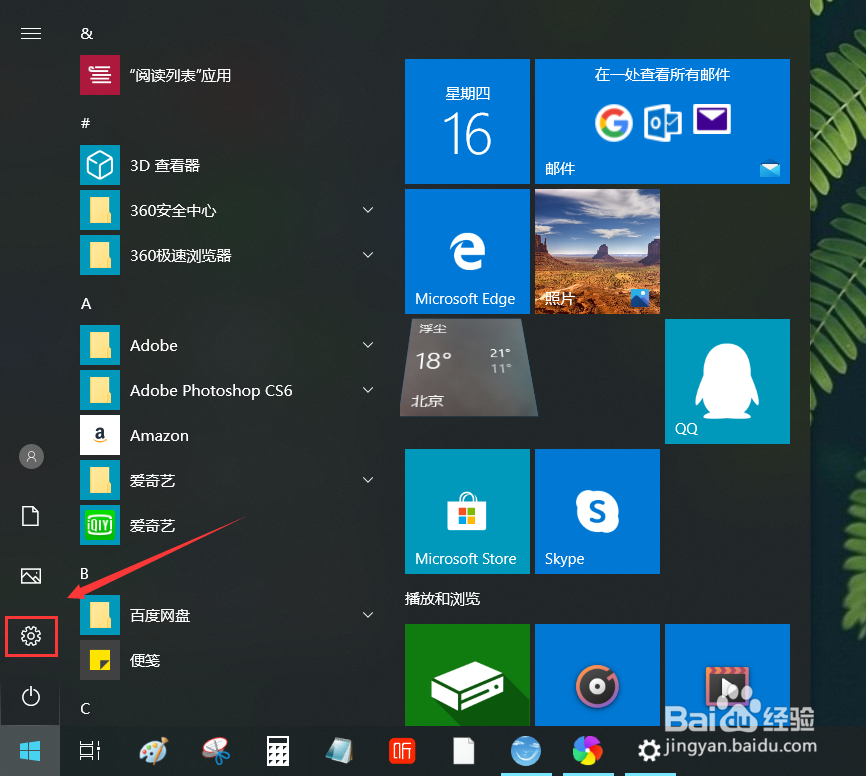
Task: Open the Adobe Photoshop CS6 folder entry
Action: point(229,390)
